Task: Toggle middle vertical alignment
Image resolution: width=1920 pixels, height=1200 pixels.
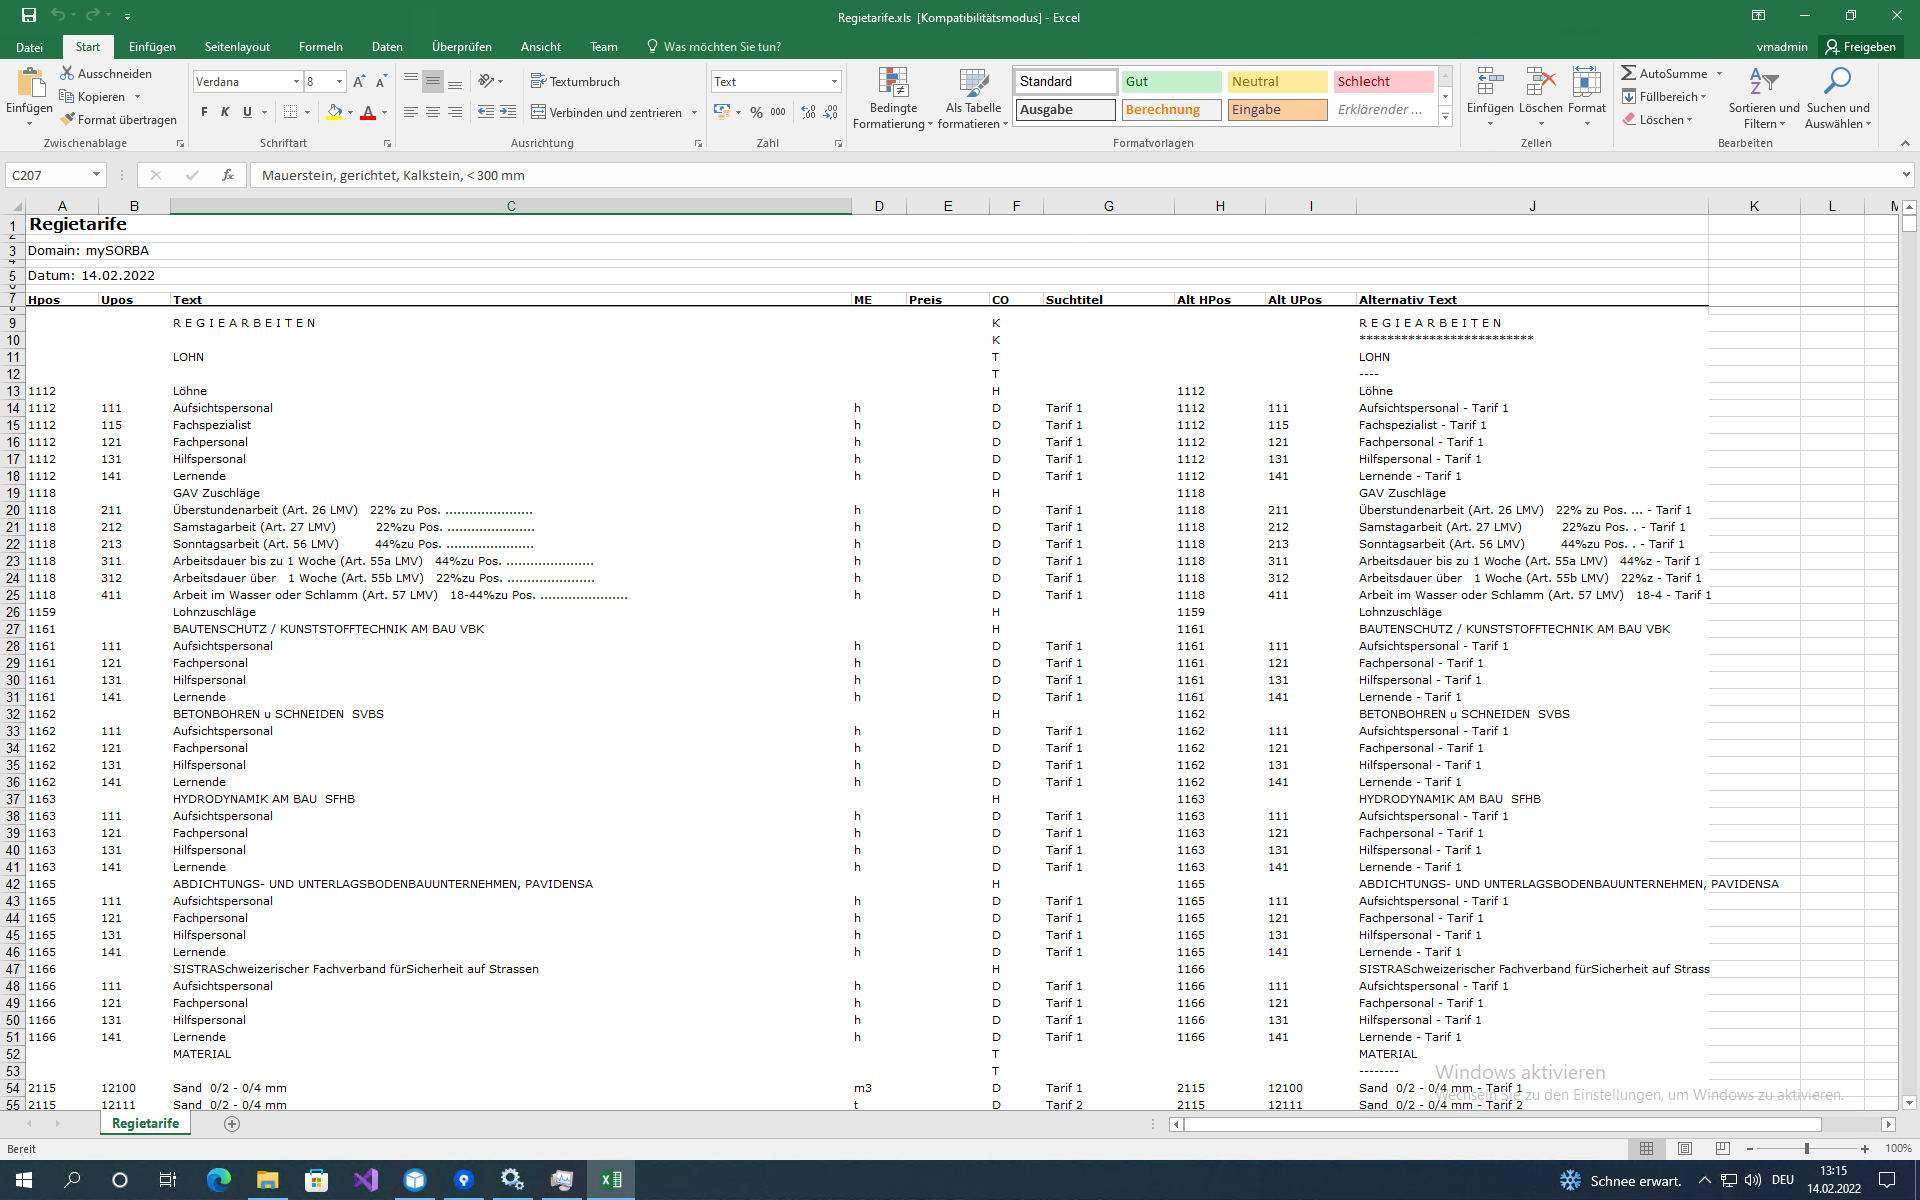Action: pos(433,82)
